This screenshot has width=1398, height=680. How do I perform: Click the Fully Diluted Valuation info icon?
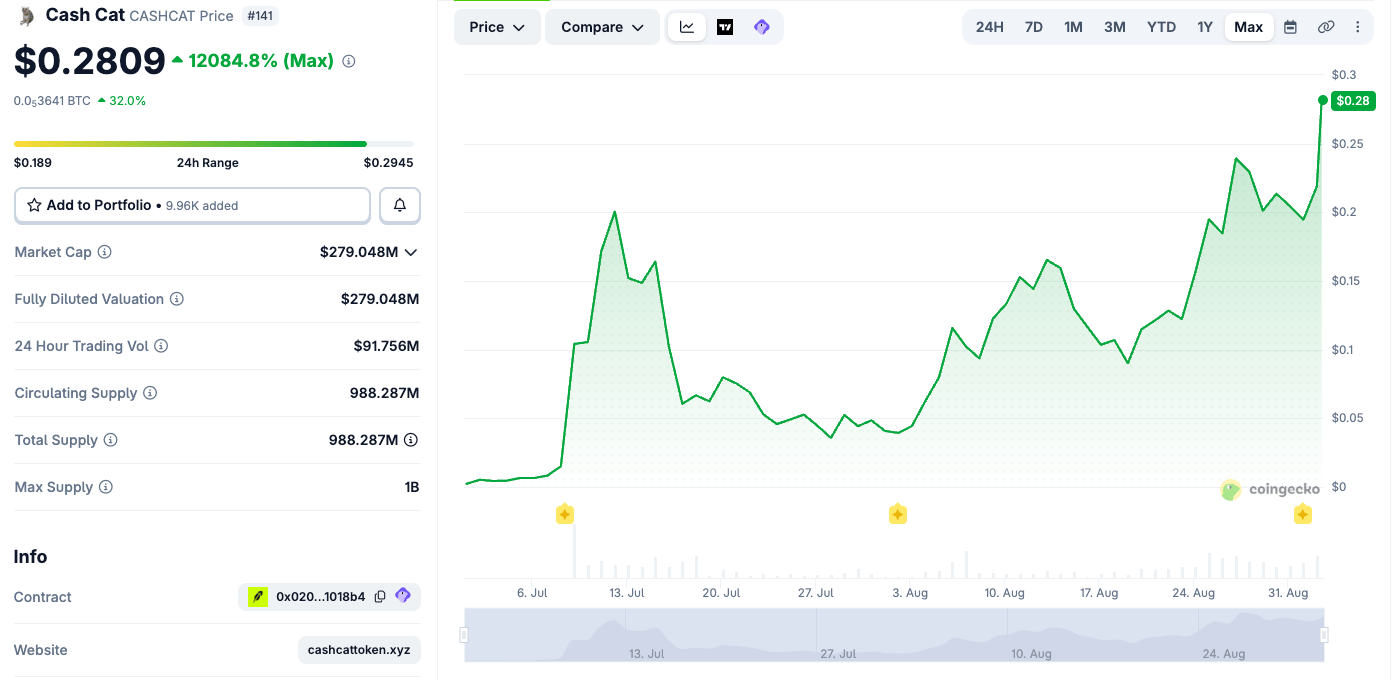[177, 299]
